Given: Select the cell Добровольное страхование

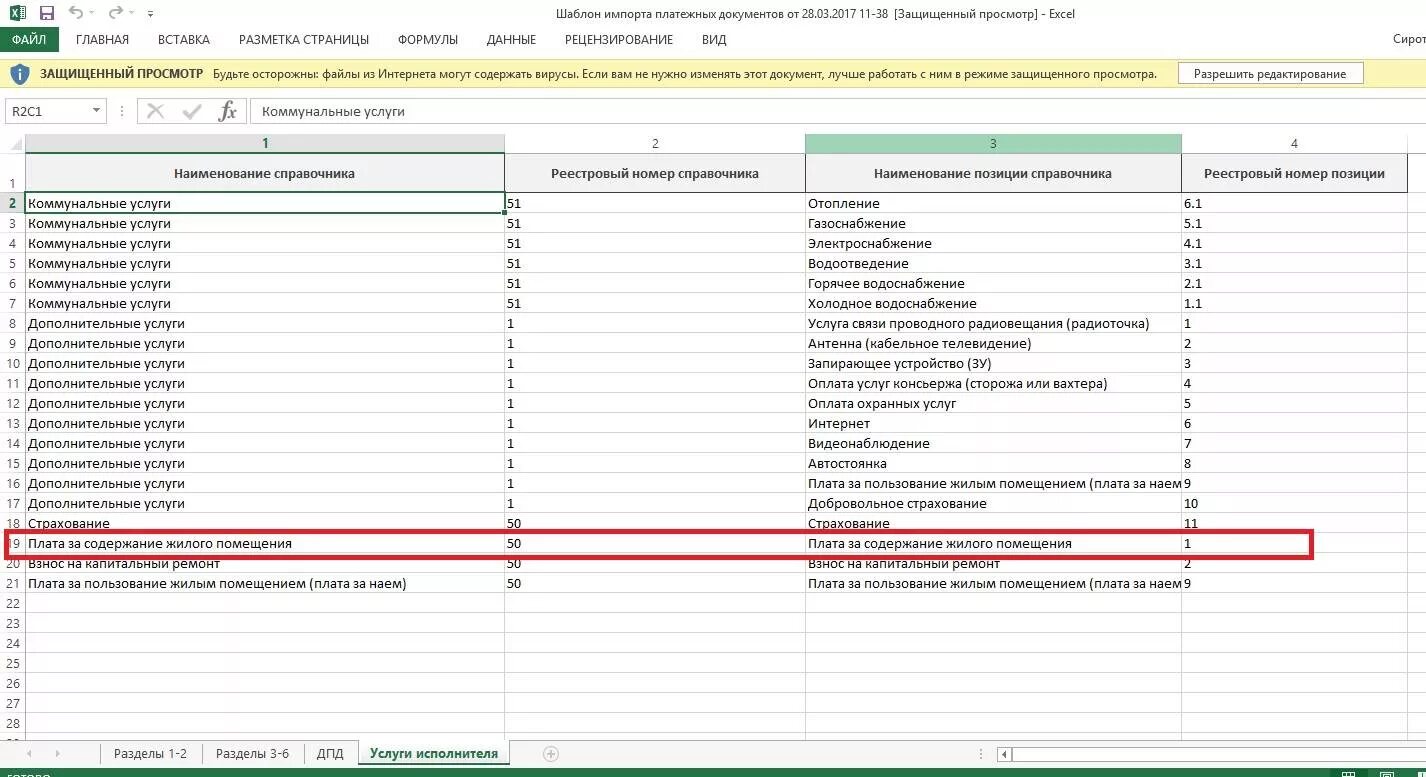Looking at the screenshot, I should [x=993, y=503].
